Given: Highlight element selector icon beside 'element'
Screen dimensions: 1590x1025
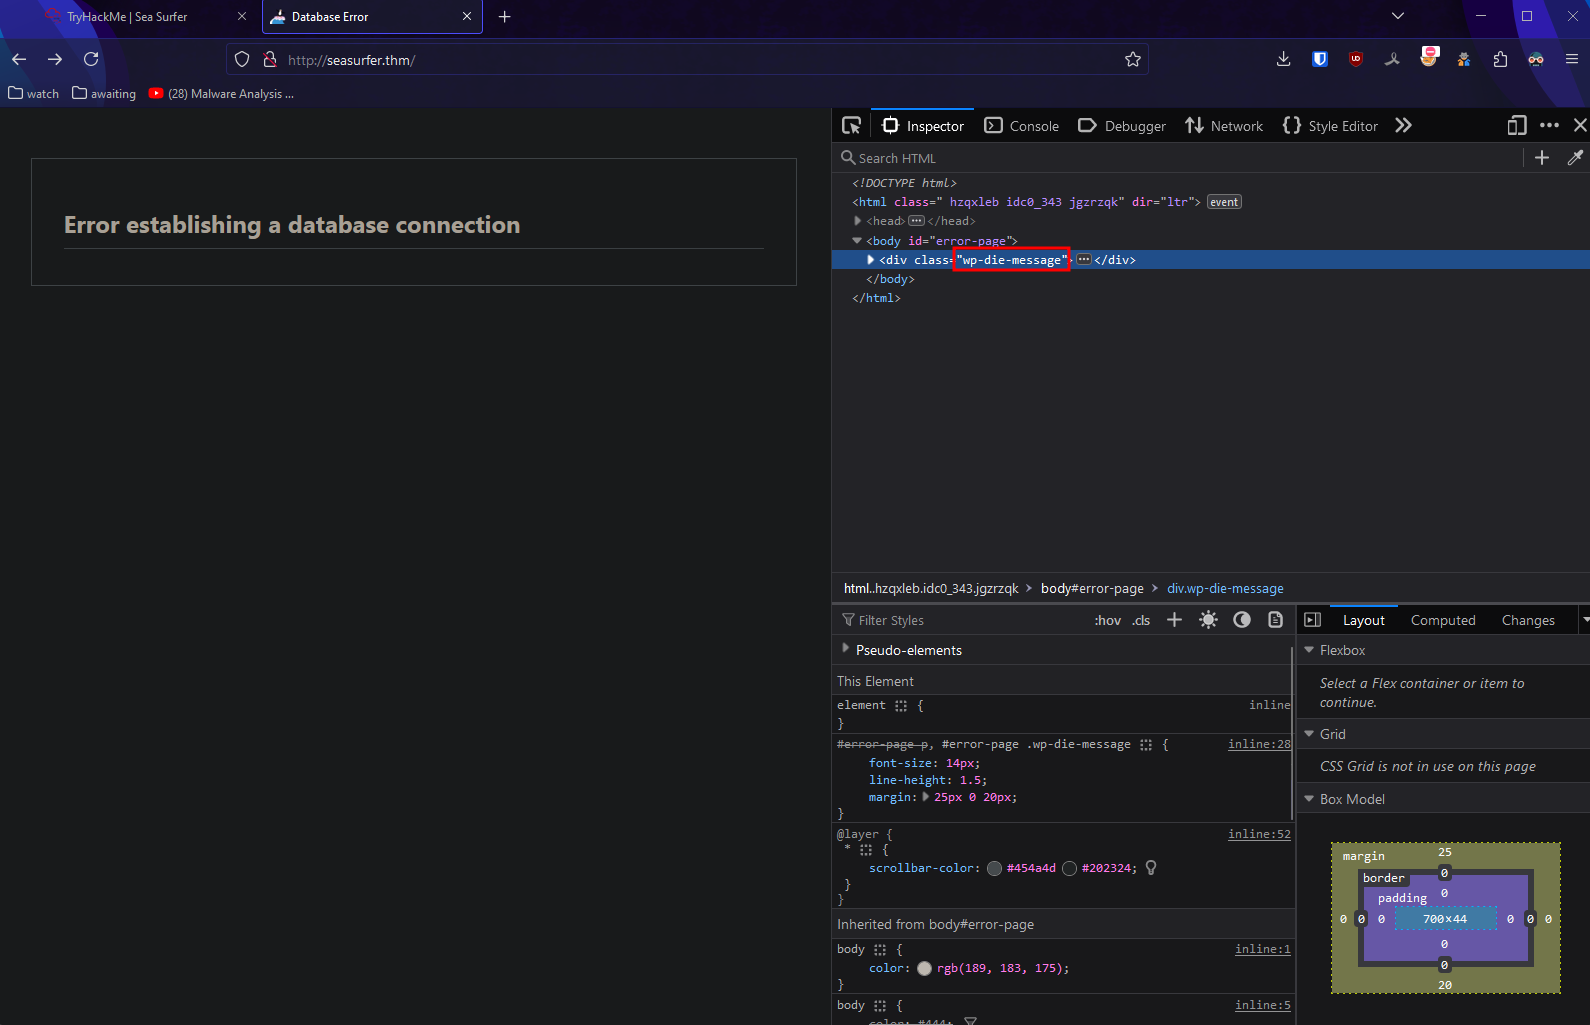Looking at the screenshot, I should coord(901,705).
